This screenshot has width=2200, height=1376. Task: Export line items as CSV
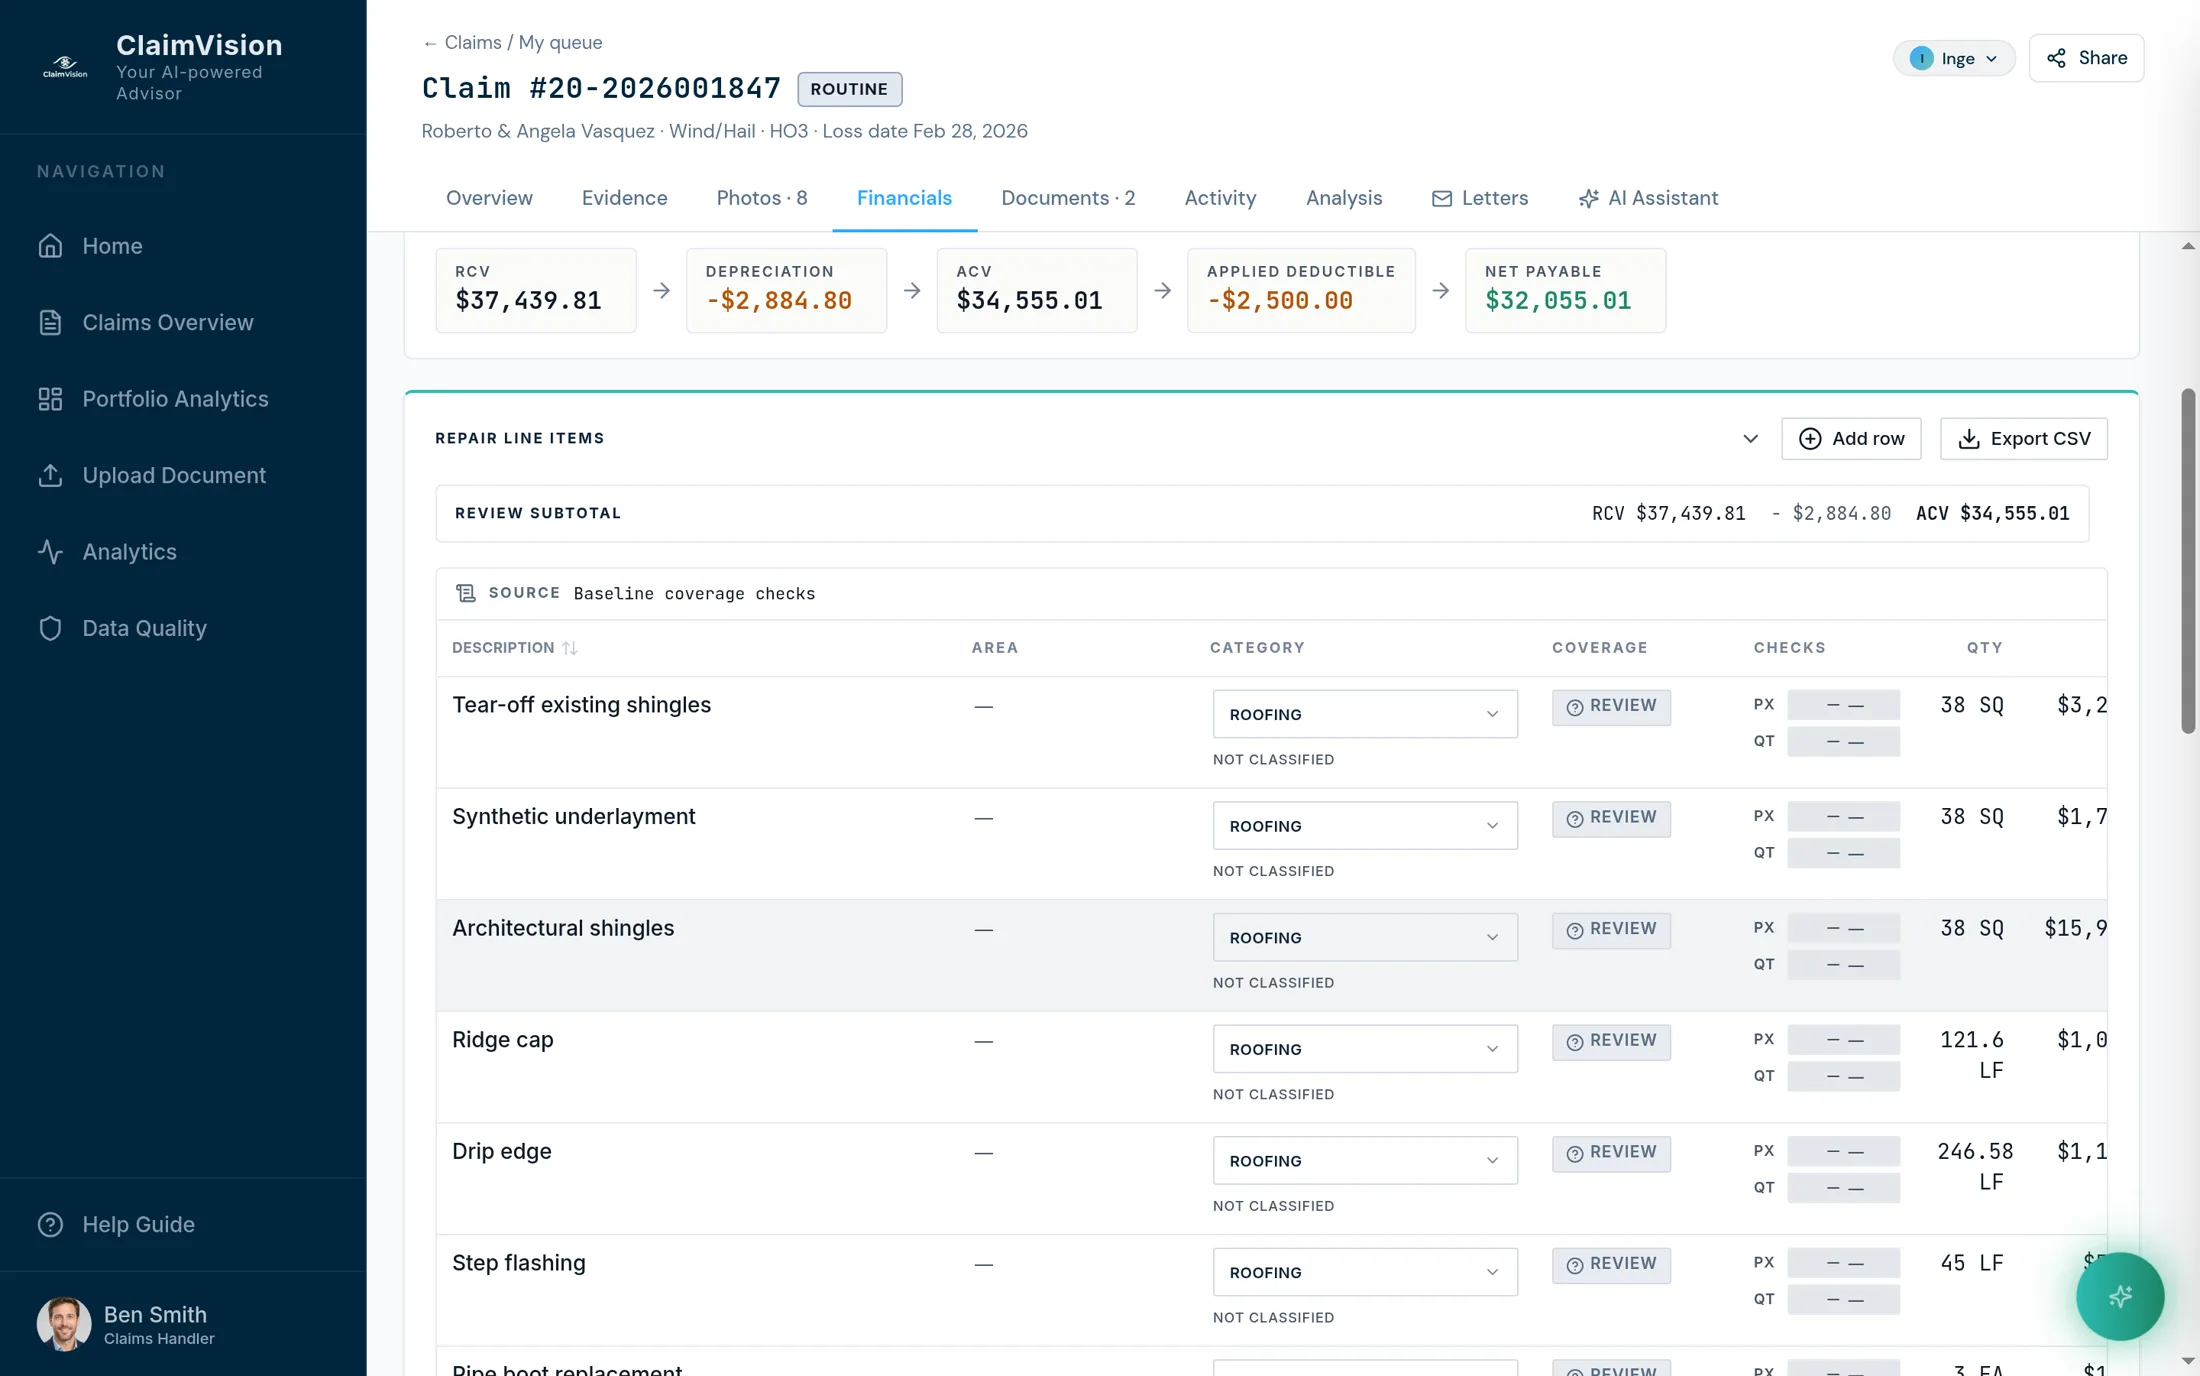2024,439
